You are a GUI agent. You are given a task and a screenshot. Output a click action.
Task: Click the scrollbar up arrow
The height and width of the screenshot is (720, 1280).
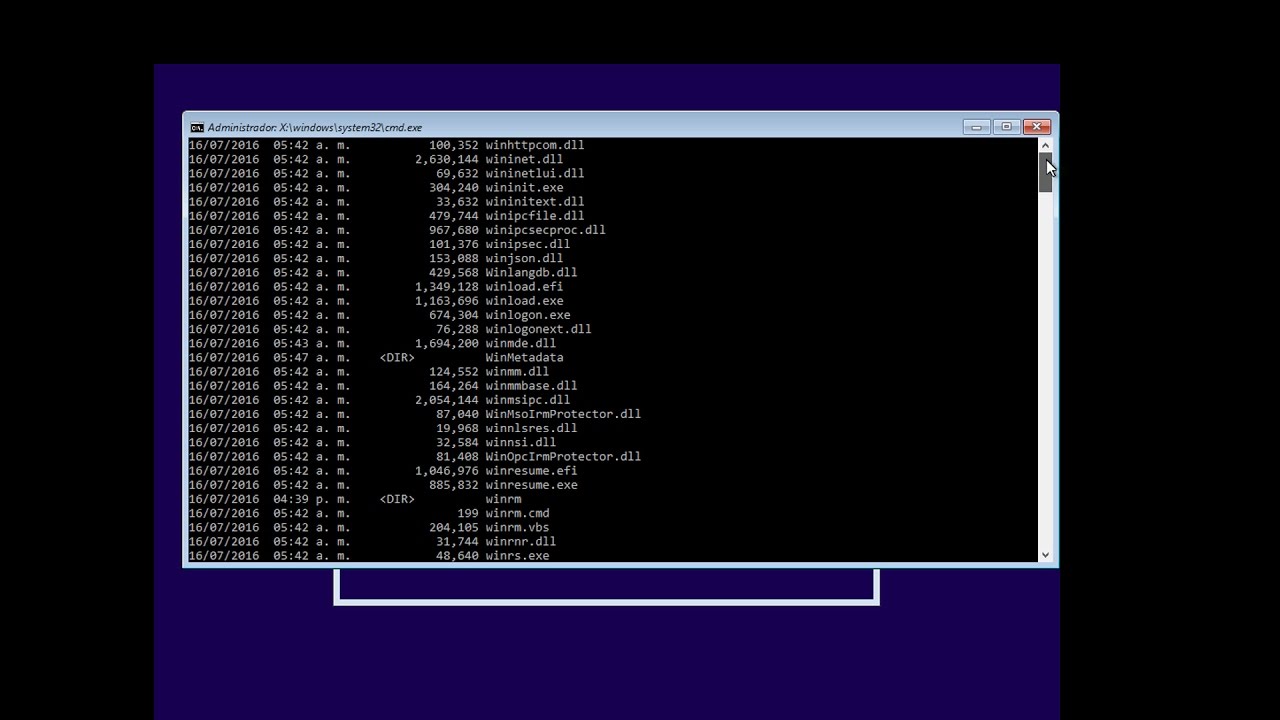(x=1045, y=145)
